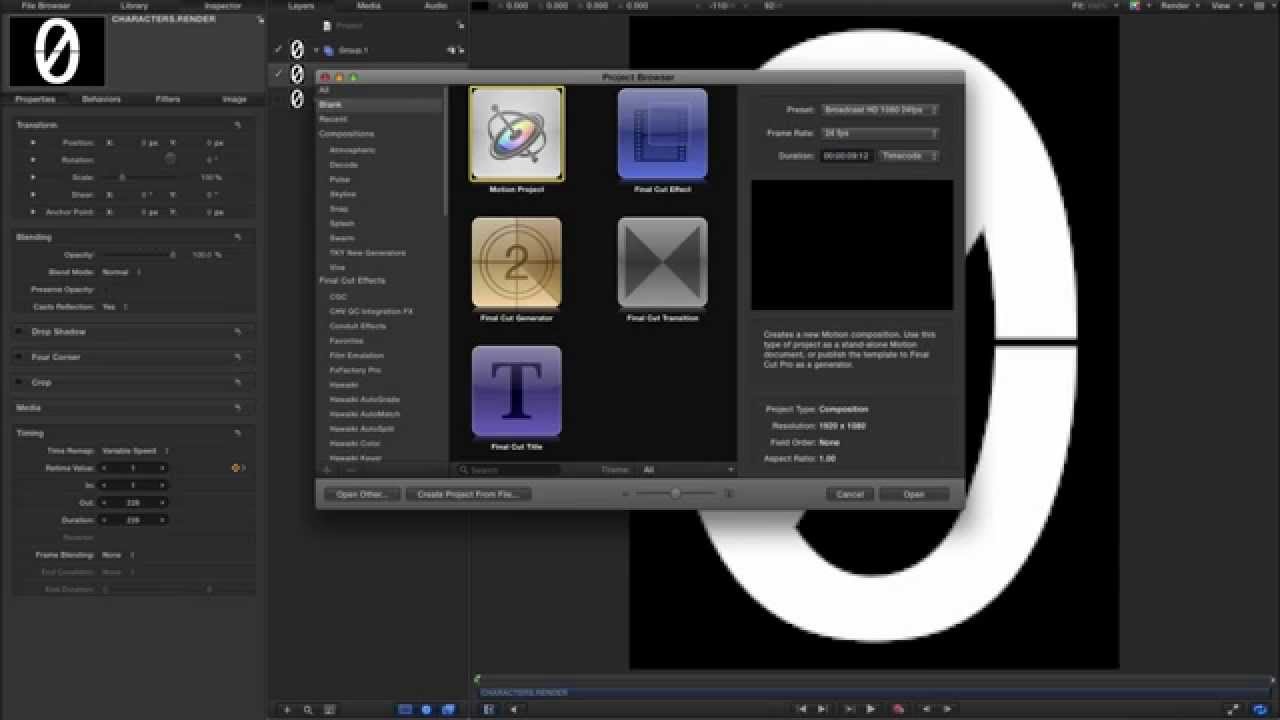
Task: Toggle the Four Corner checkbox
Action: point(21,357)
